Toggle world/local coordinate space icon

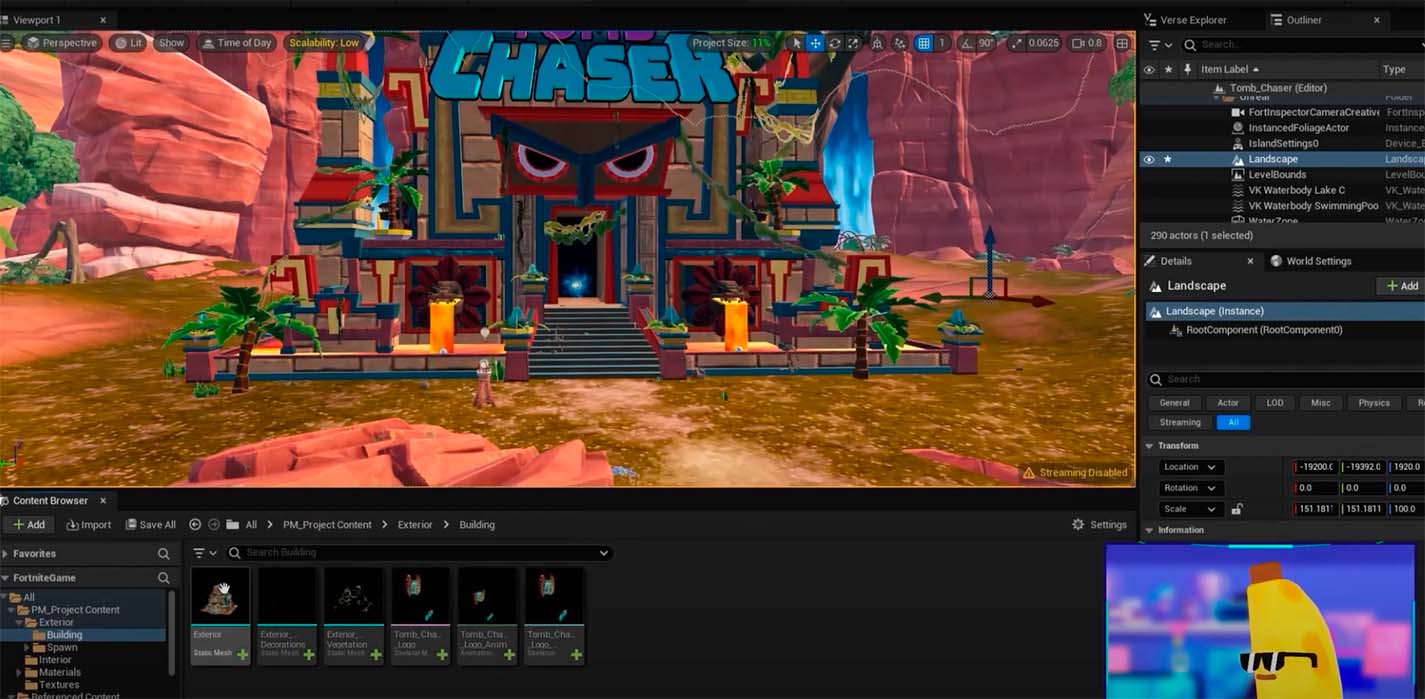[877, 43]
